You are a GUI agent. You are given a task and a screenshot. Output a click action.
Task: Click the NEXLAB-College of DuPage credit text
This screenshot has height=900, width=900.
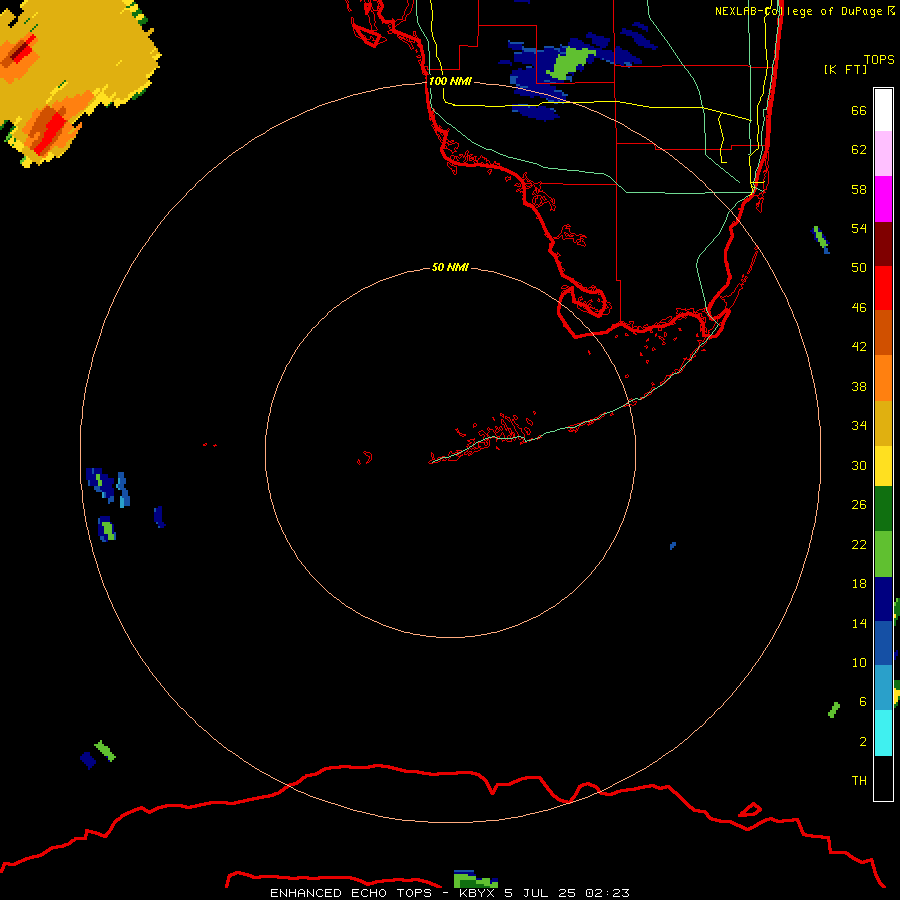pyautogui.click(x=798, y=11)
